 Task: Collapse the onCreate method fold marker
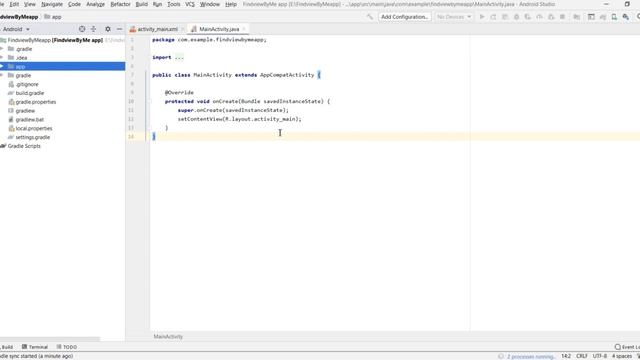pyautogui.click(x=149, y=101)
